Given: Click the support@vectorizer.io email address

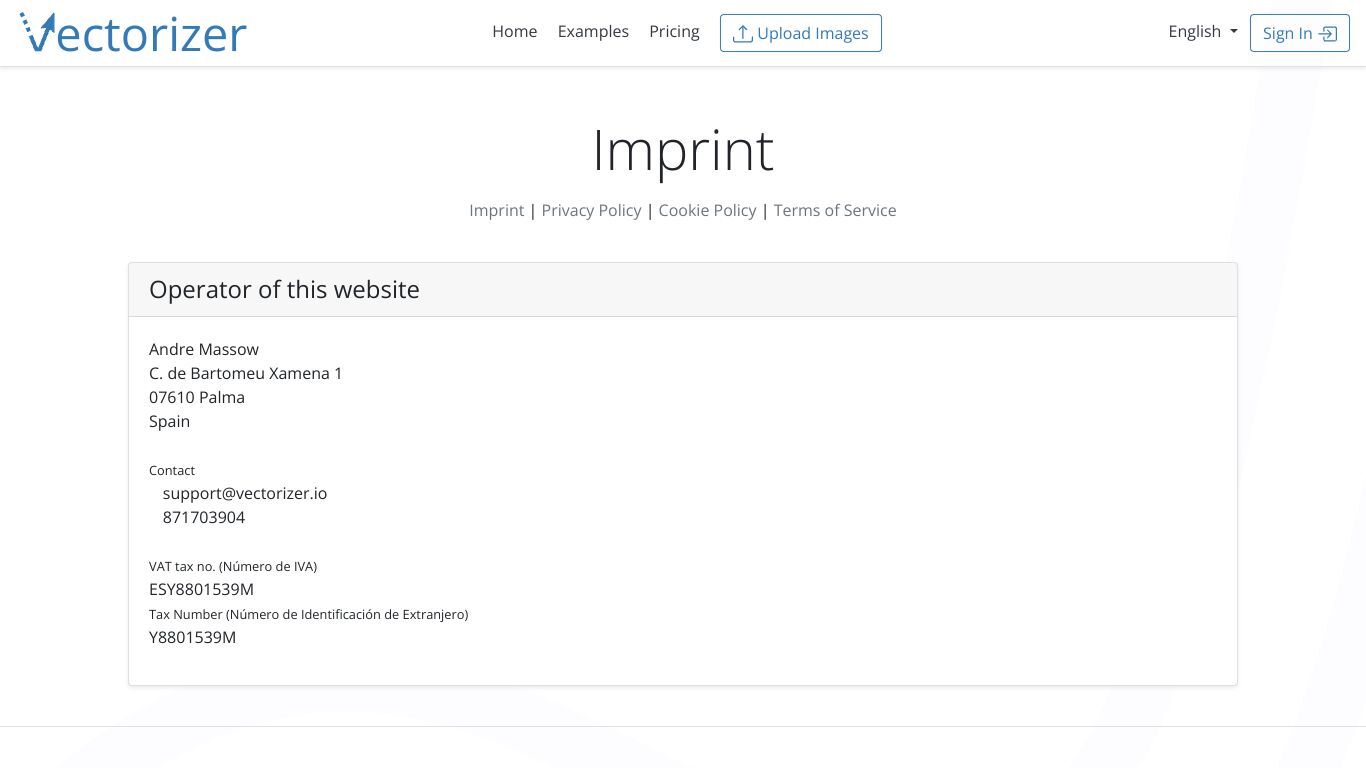Looking at the screenshot, I should (245, 493).
